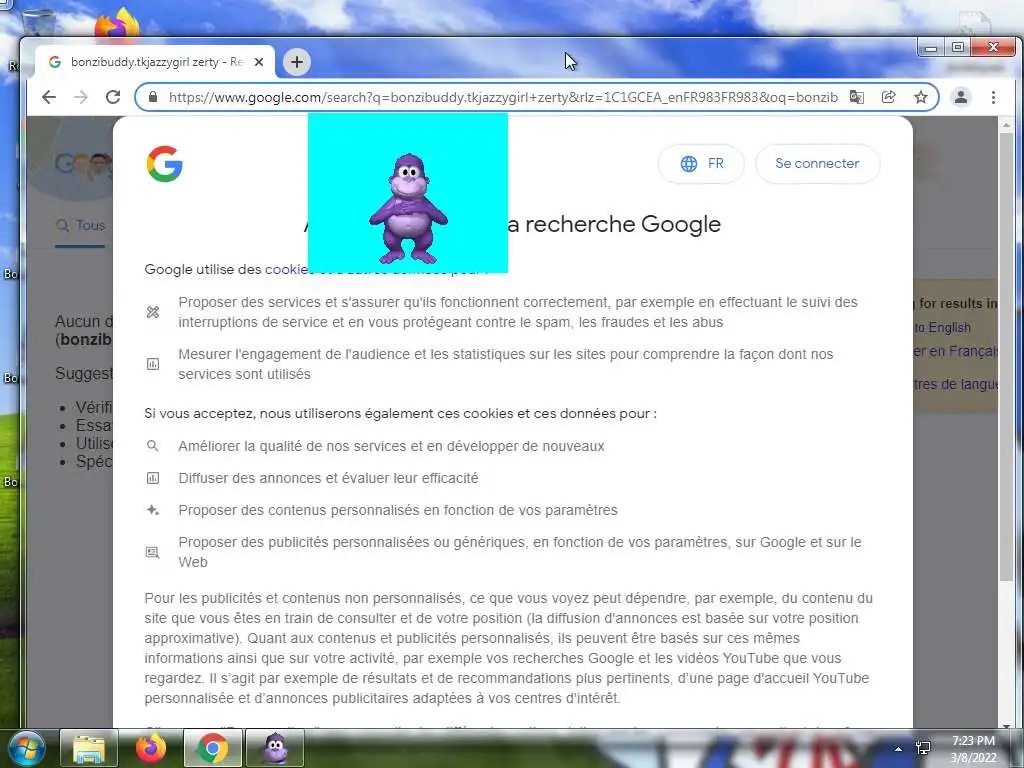
Task: Click chart icon beside 'Diffuser des annonces'
Action: (x=153, y=478)
